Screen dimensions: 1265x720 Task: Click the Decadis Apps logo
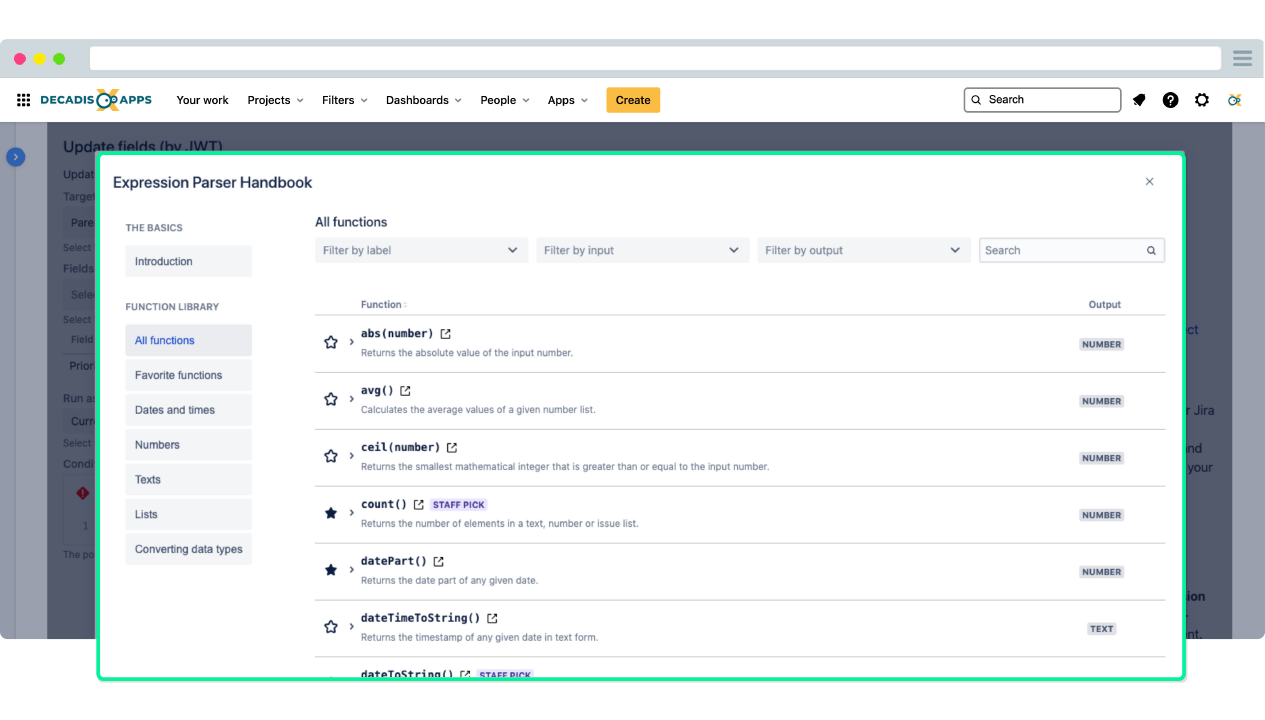tap(96, 100)
